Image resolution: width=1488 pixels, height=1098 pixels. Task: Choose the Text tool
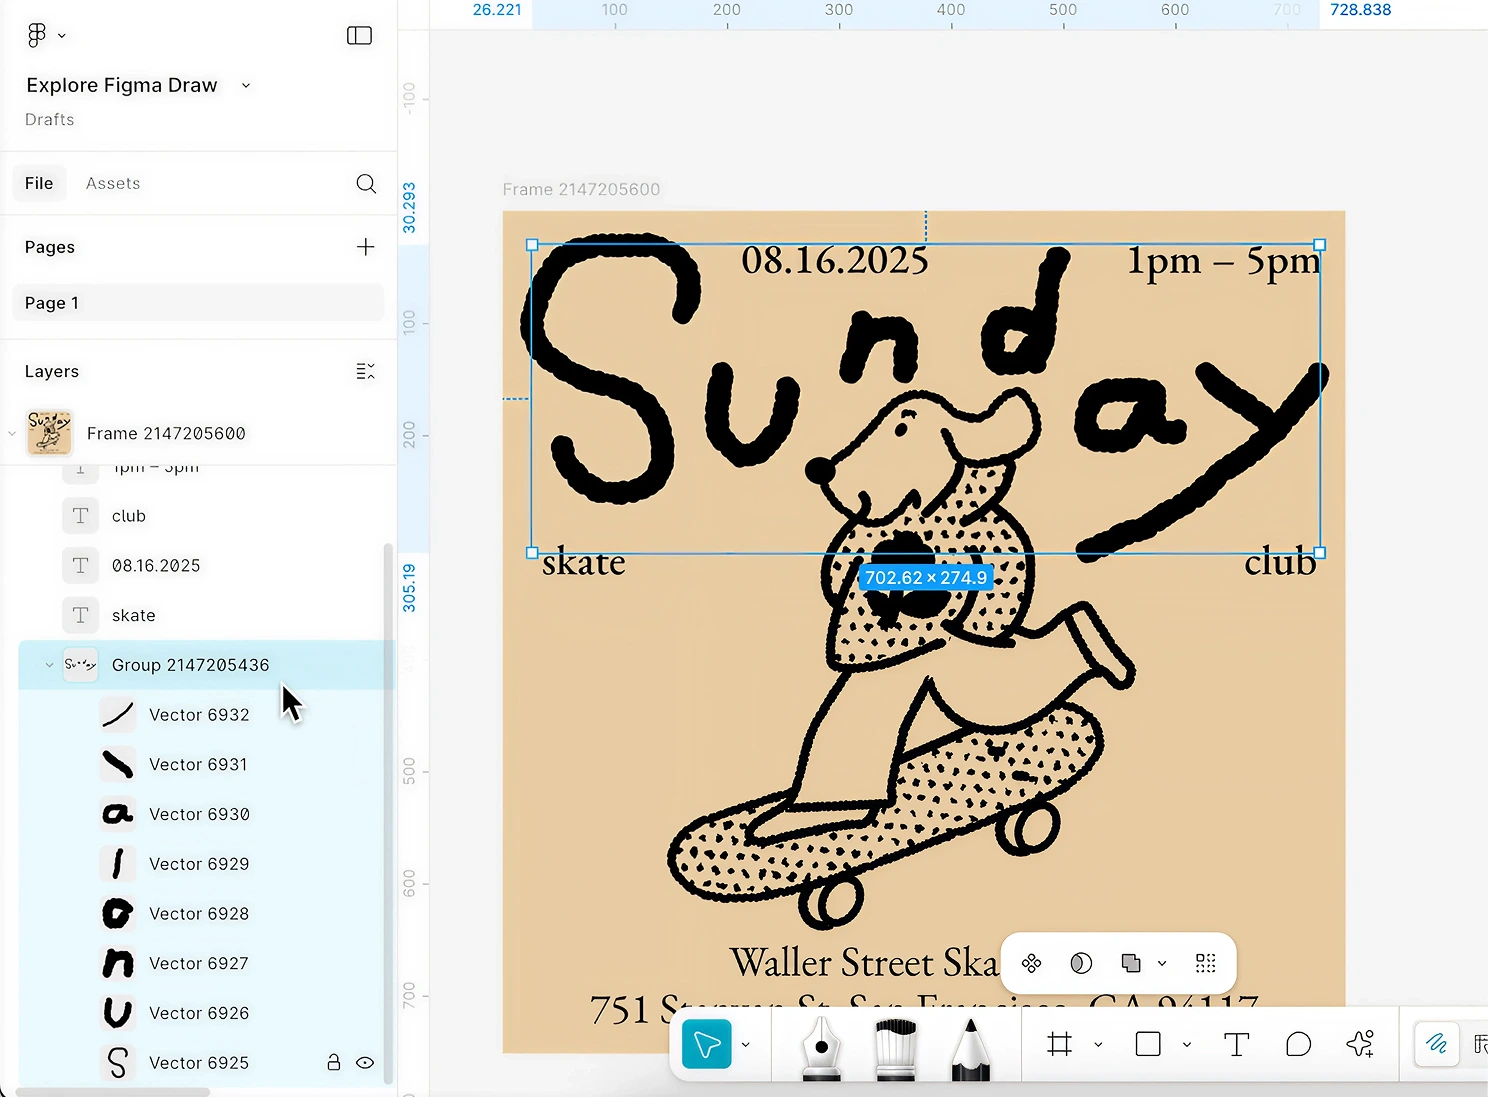pos(1236,1045)
